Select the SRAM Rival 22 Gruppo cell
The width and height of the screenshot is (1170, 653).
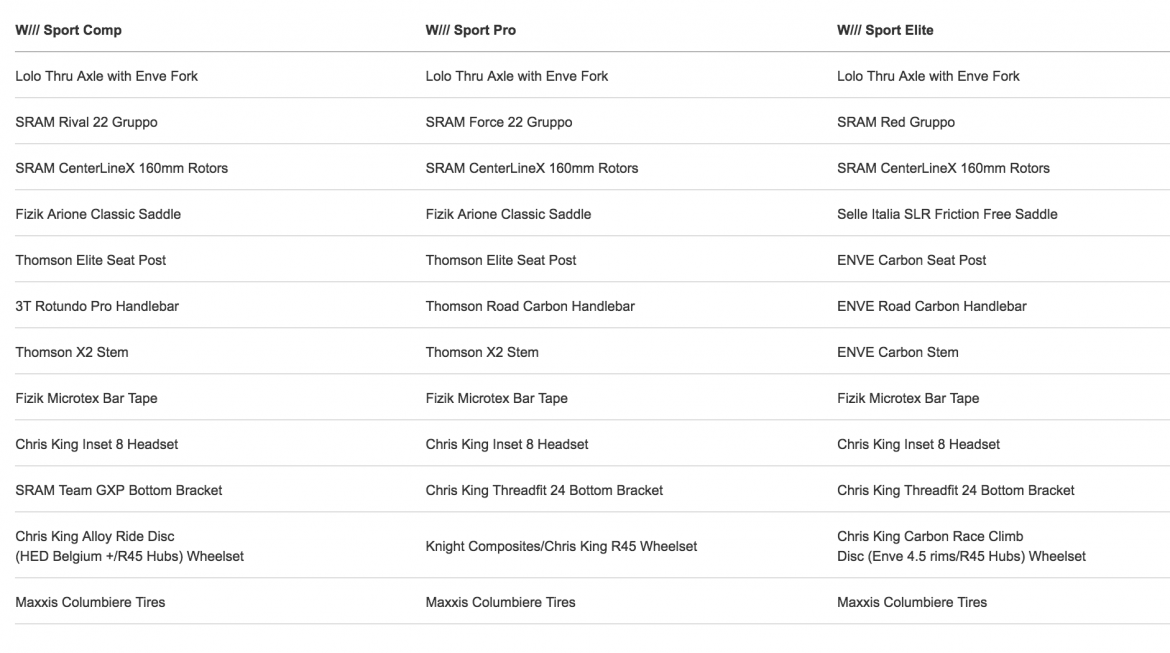[86, 122]
